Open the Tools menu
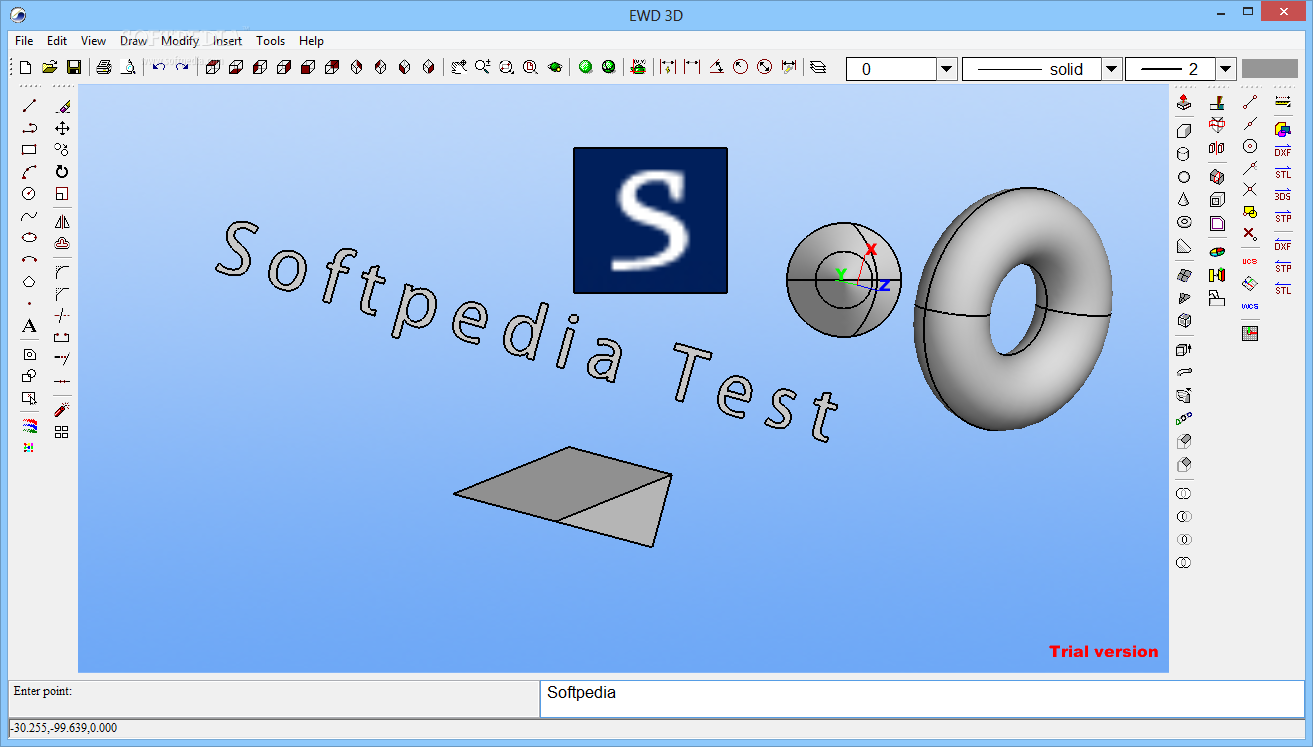This screenshot has height=747, width=1313. 270,41
